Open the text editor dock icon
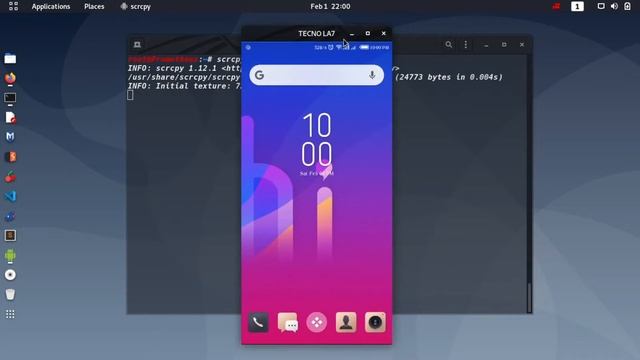The image size is (640, 360). click(x=10, y=118)
